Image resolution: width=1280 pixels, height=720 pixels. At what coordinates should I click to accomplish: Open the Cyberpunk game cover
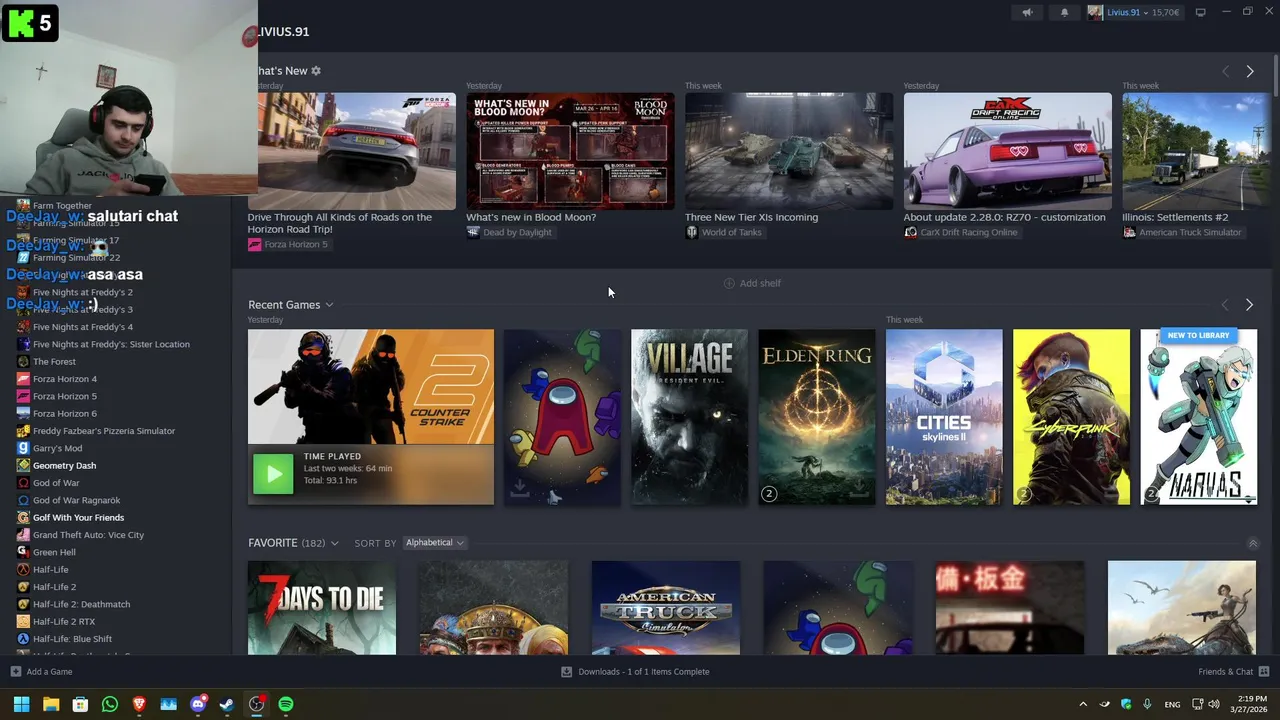(x=1071, y=417)
